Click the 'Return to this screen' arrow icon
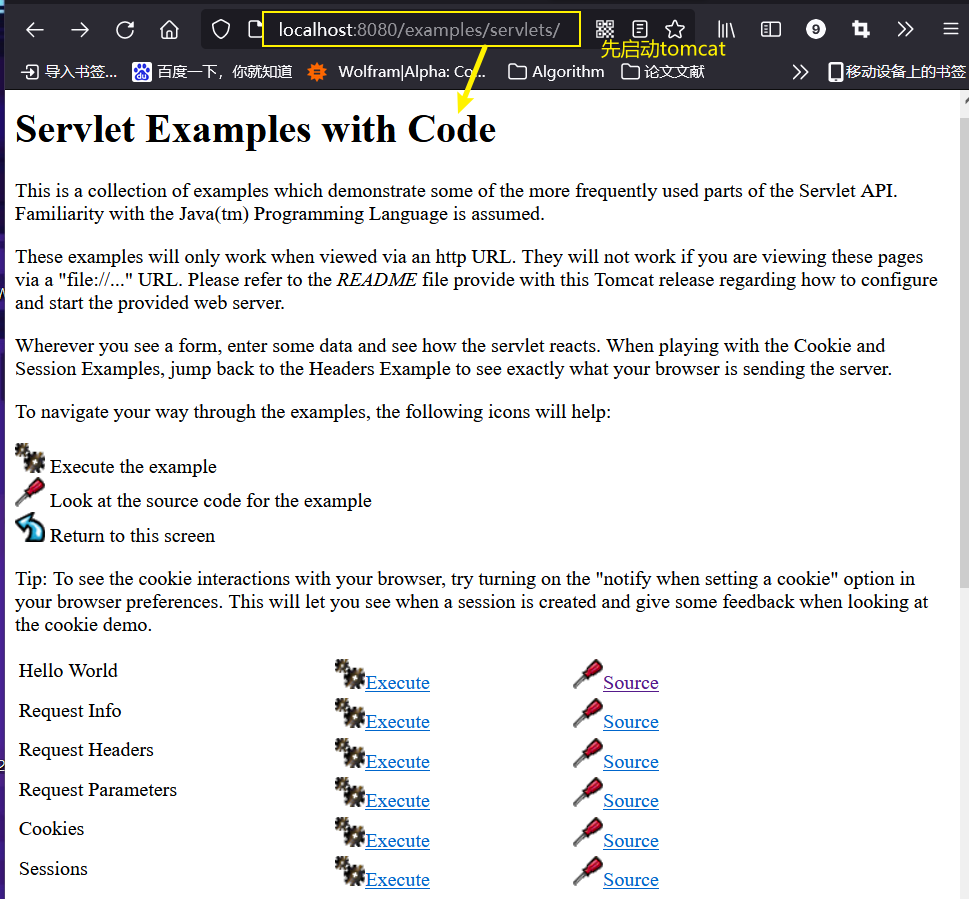 pyautogui.click(x=30, y=527)
